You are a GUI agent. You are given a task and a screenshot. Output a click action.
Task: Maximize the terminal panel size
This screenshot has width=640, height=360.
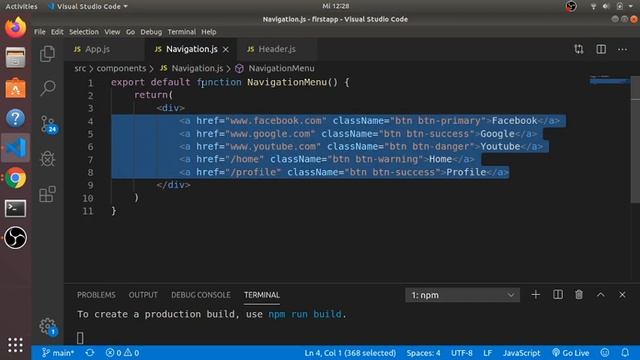point(600,294)
